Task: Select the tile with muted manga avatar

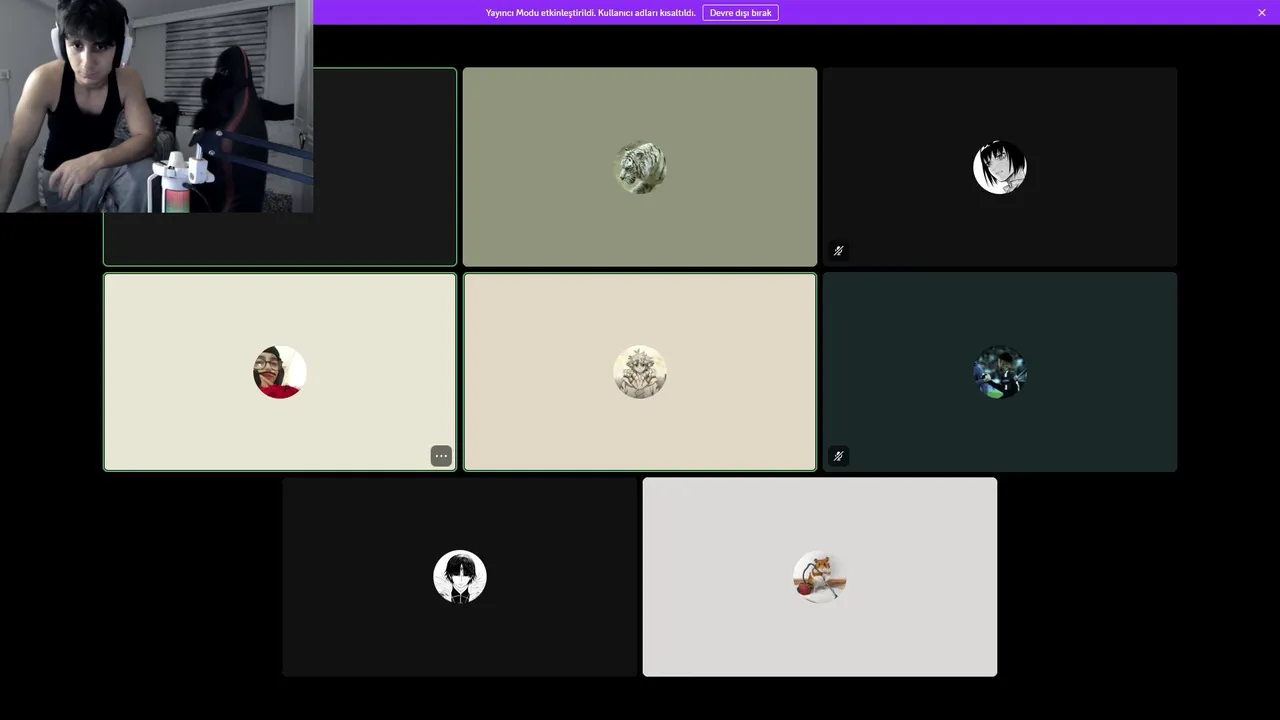Action: click(x=1000, y=167)
